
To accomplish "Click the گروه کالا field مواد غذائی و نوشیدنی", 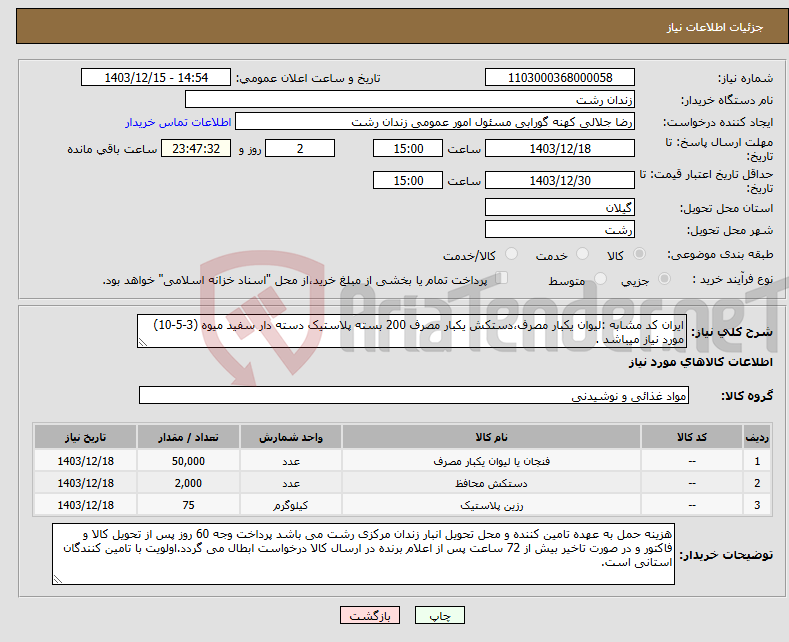I will point(414,395).
